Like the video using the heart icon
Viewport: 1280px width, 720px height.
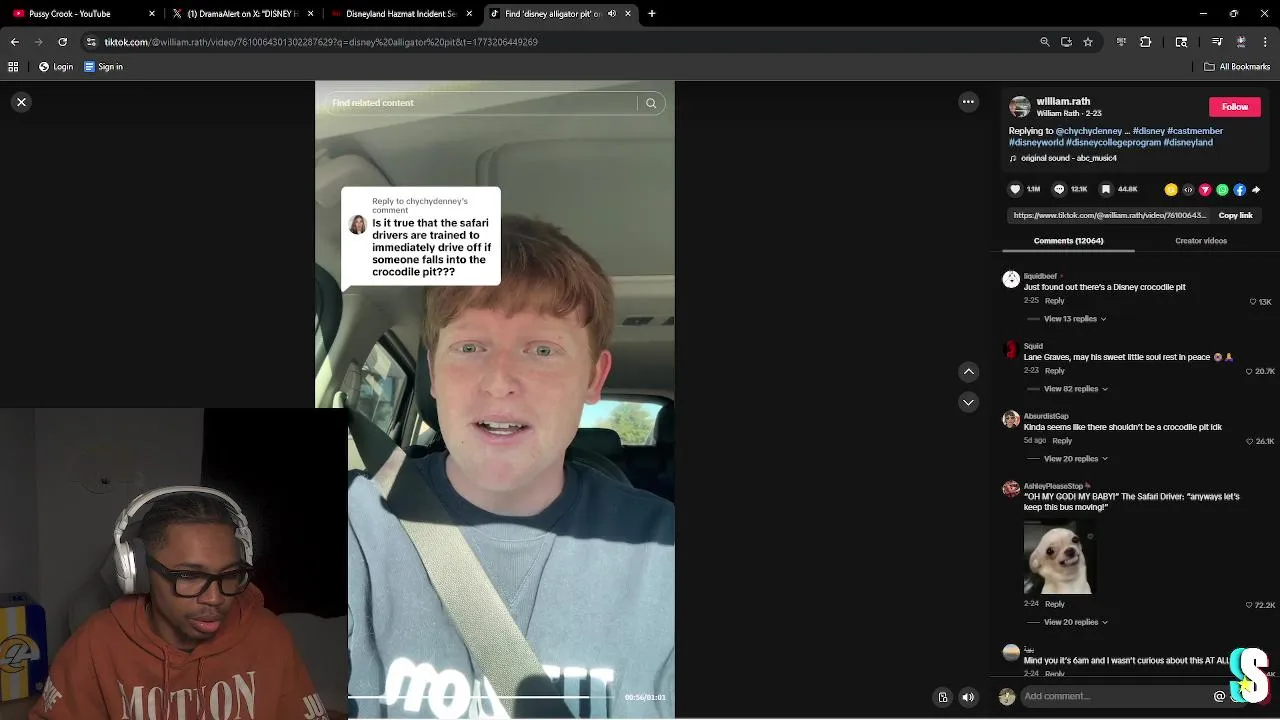point(1015,189)
